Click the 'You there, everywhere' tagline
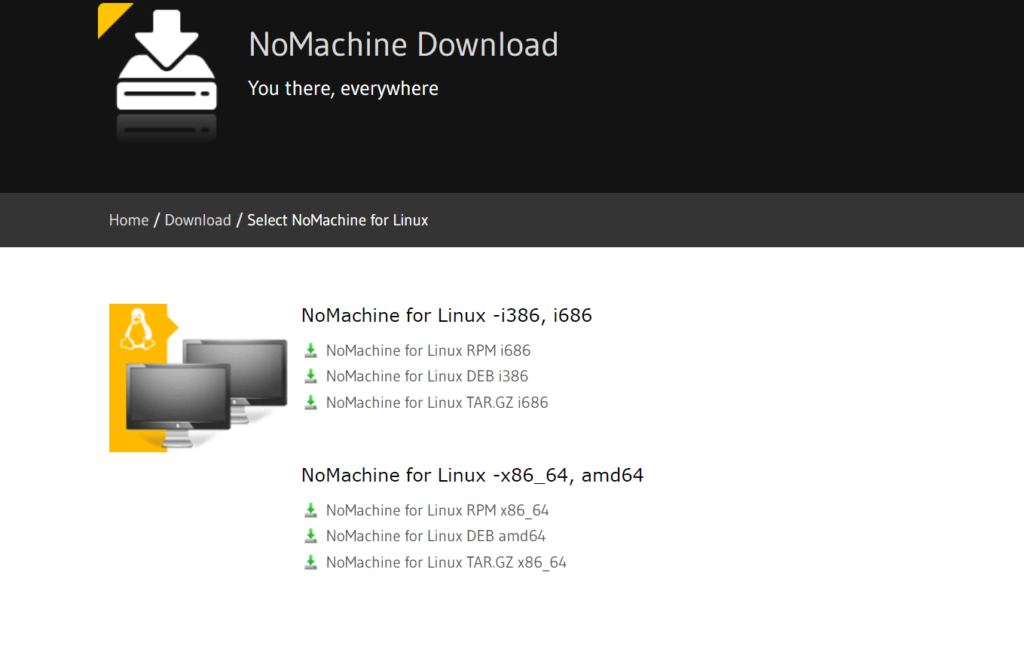Image resolution: width=1024 pixels, height=652 pixels. coord(344,88)
